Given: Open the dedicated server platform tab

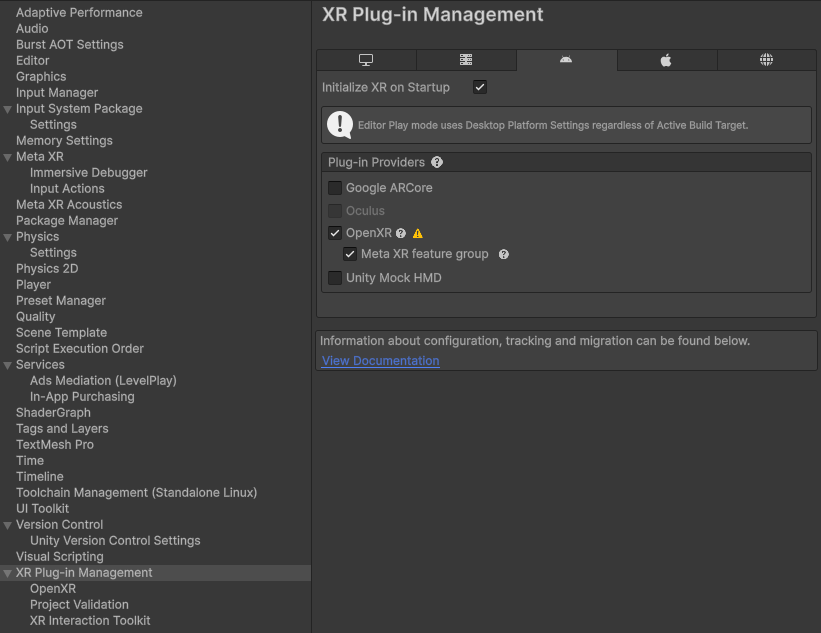Looking at the screenshot, I should pyautogui.click(x=466, y=60).
